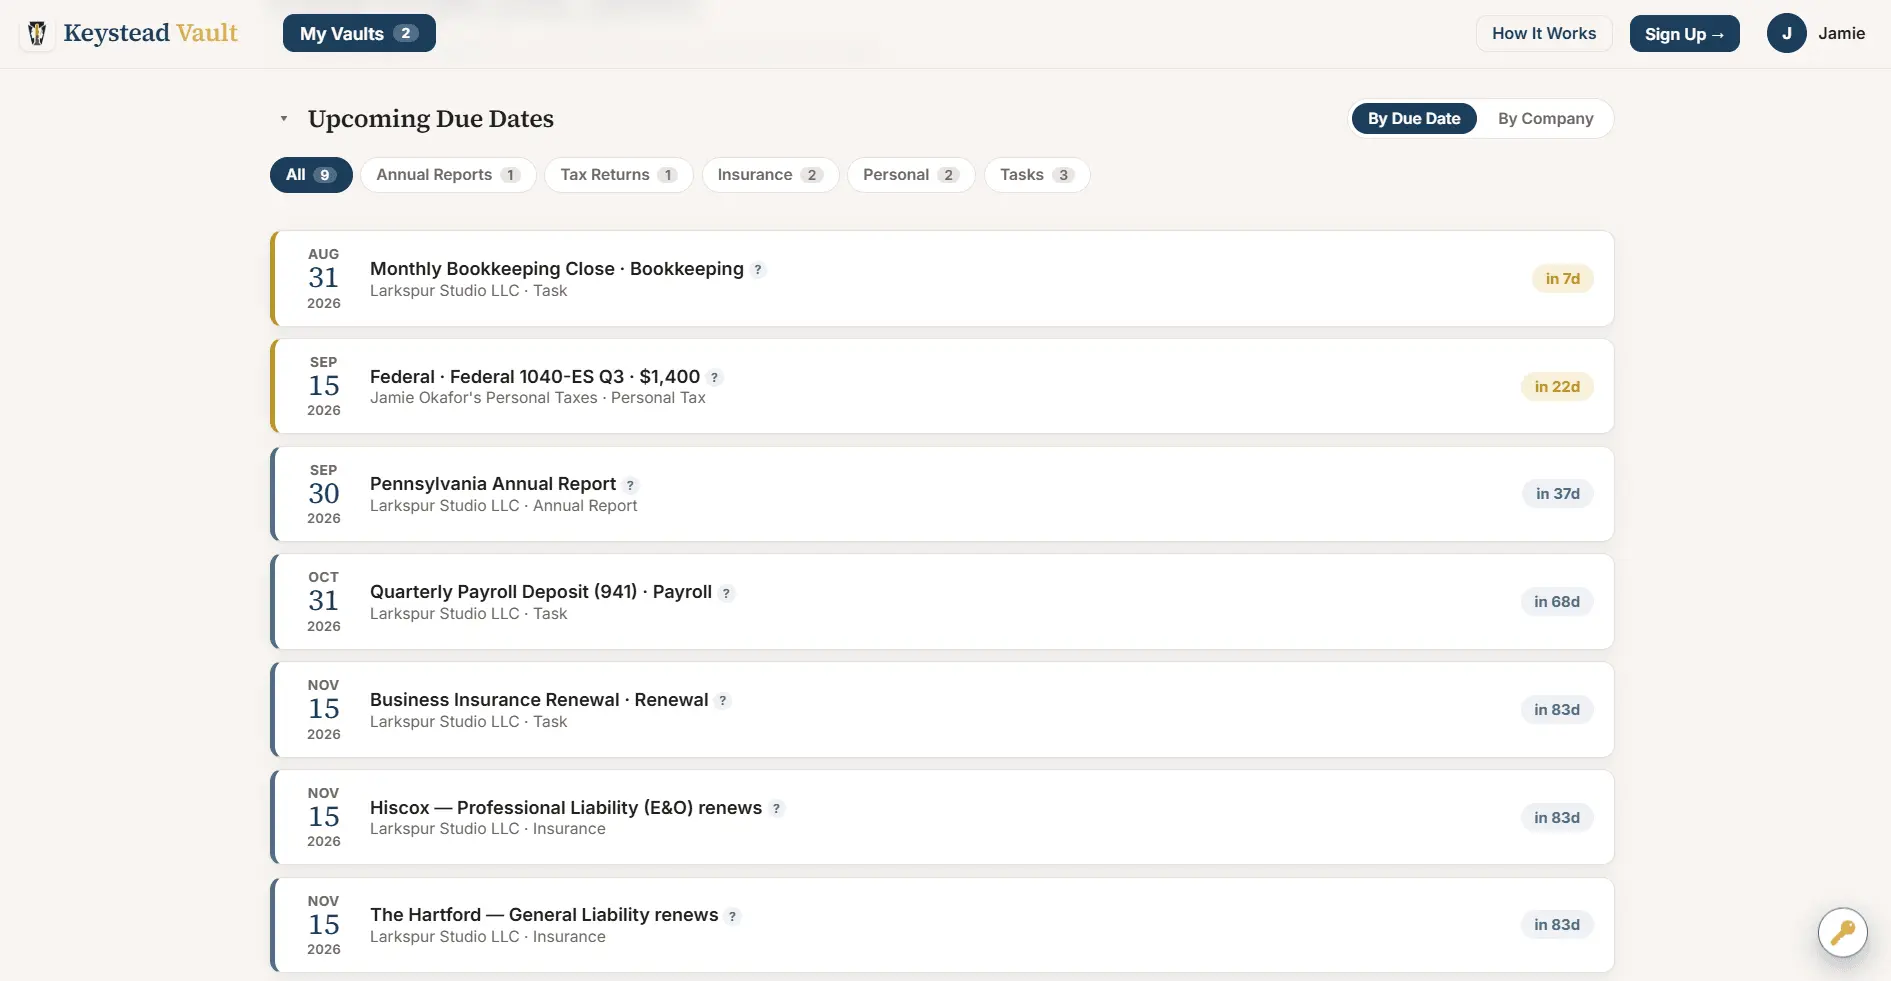
Task: Open the Business Insurance Renewal item
Action: [942, 710]
